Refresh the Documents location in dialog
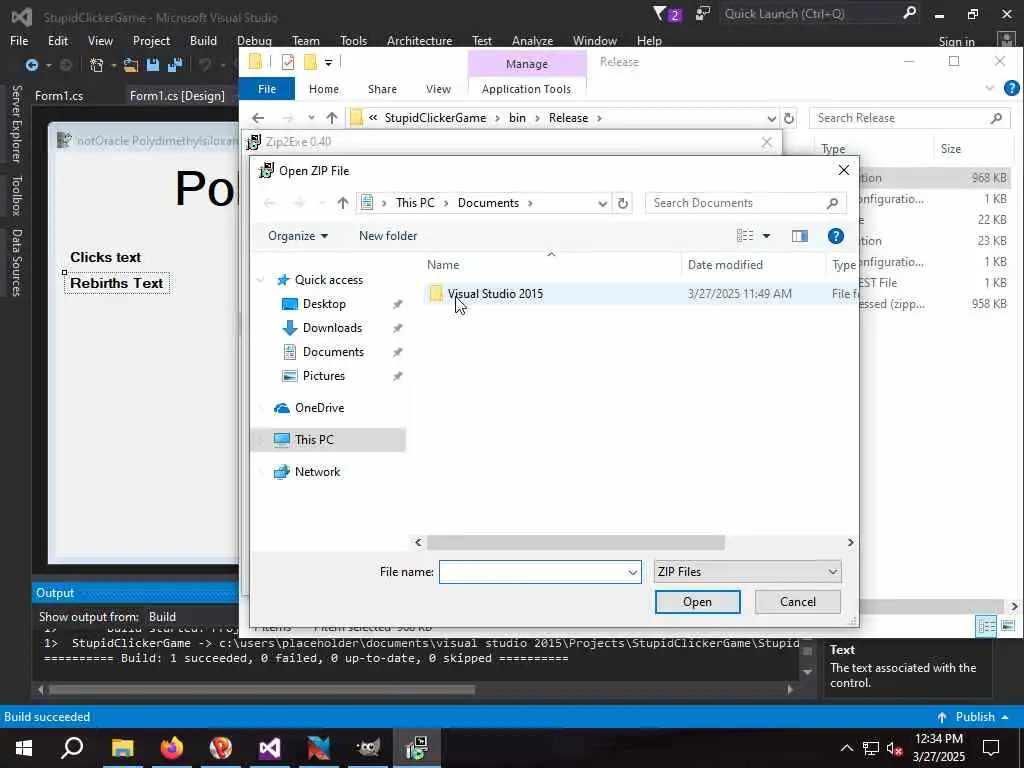1024x768 pixels. click(x=623, y=203)
